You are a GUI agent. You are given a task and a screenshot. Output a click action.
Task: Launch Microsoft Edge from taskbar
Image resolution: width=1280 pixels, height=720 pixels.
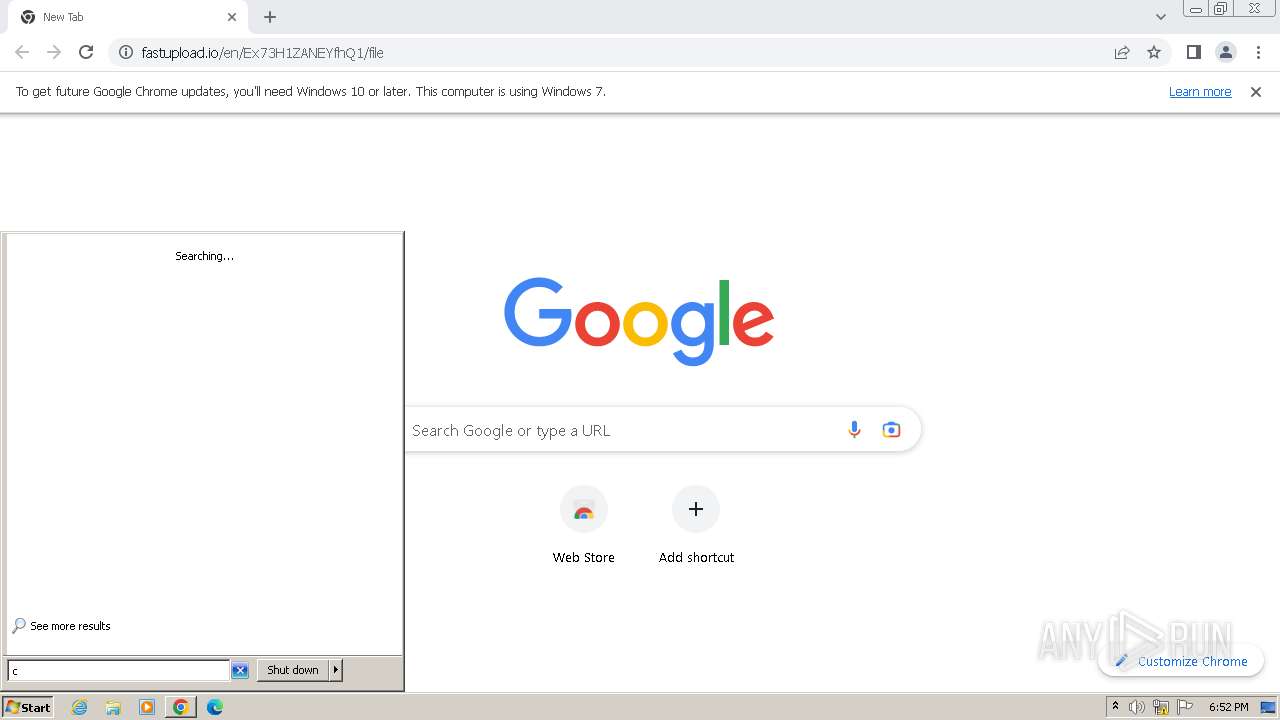[215, 707]
